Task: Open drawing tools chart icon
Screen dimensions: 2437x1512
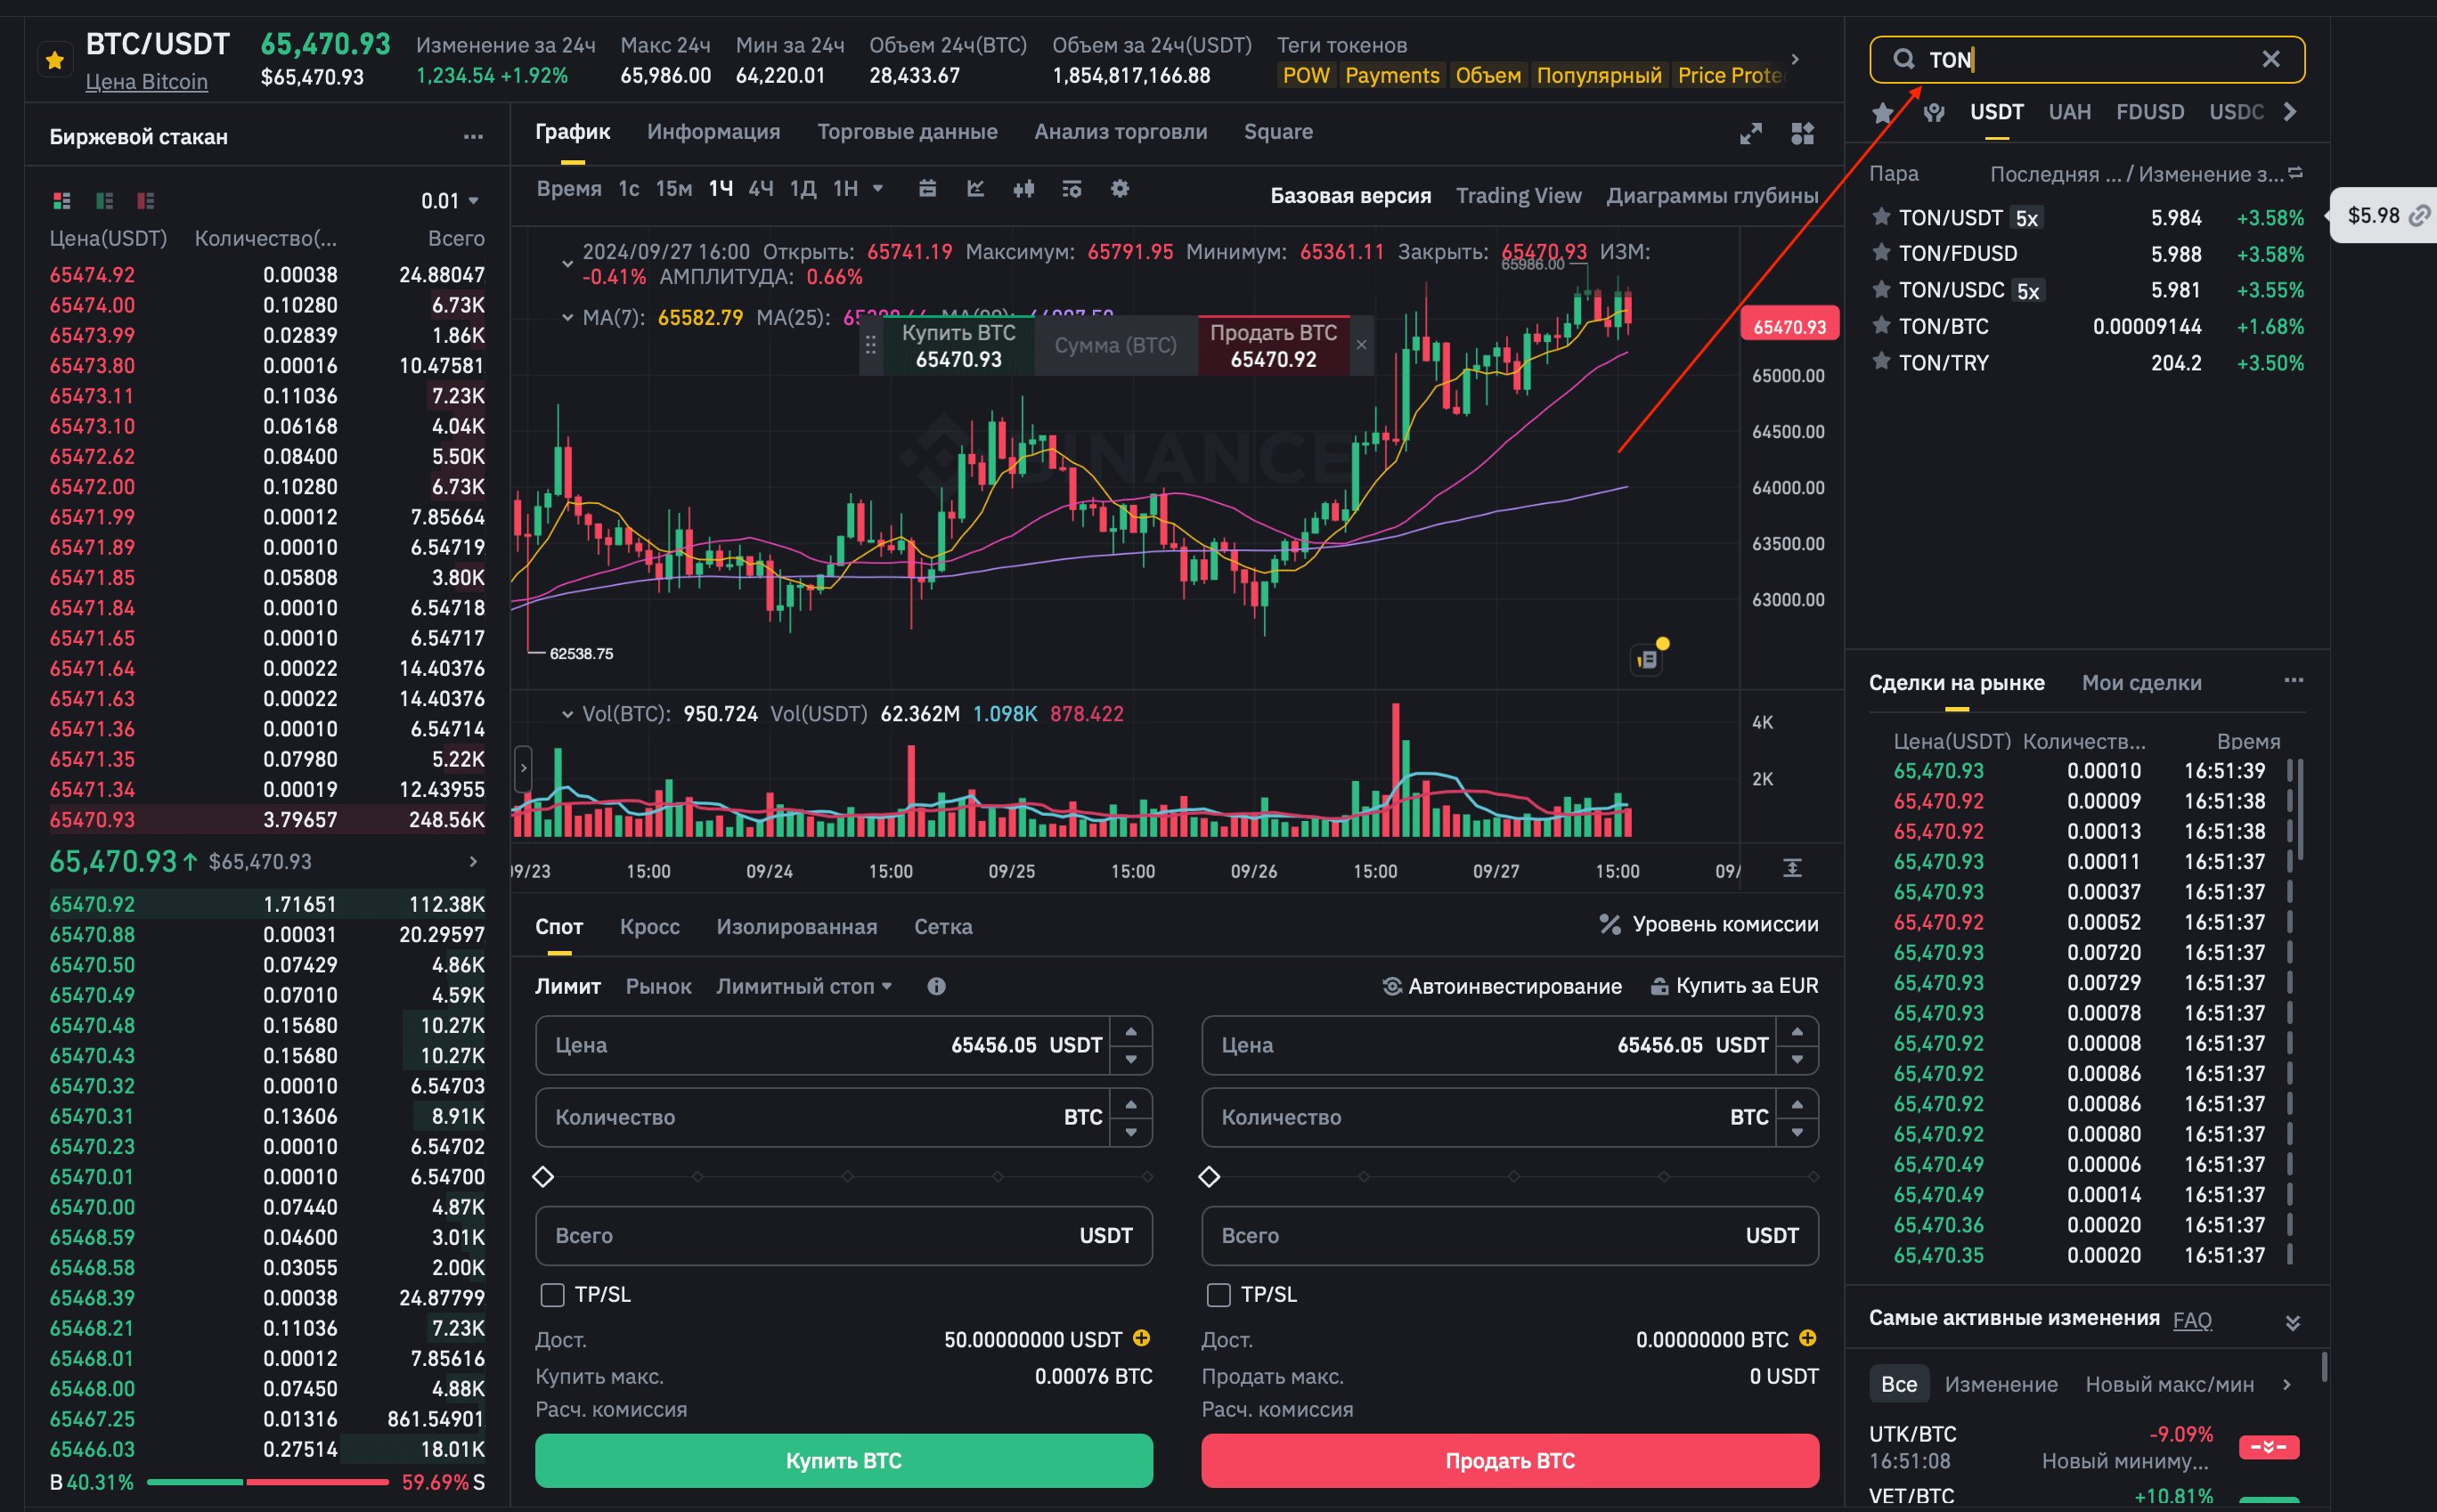Action: [x=976, y=188]
